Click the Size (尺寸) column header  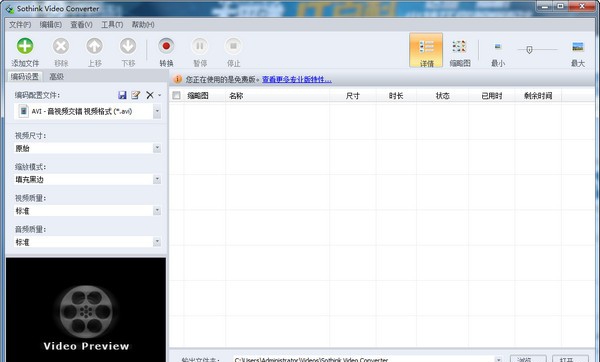[x=353, y=96]
